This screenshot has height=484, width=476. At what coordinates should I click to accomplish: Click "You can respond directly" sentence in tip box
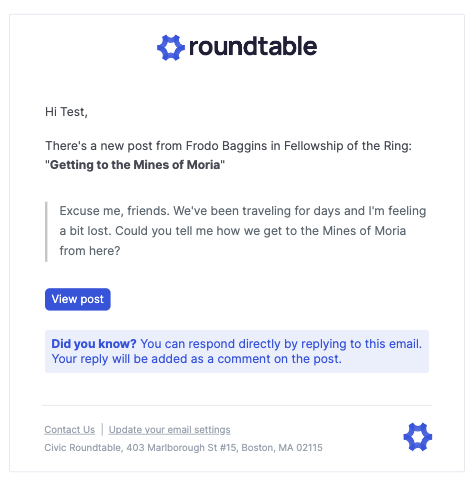coord(281,344)
